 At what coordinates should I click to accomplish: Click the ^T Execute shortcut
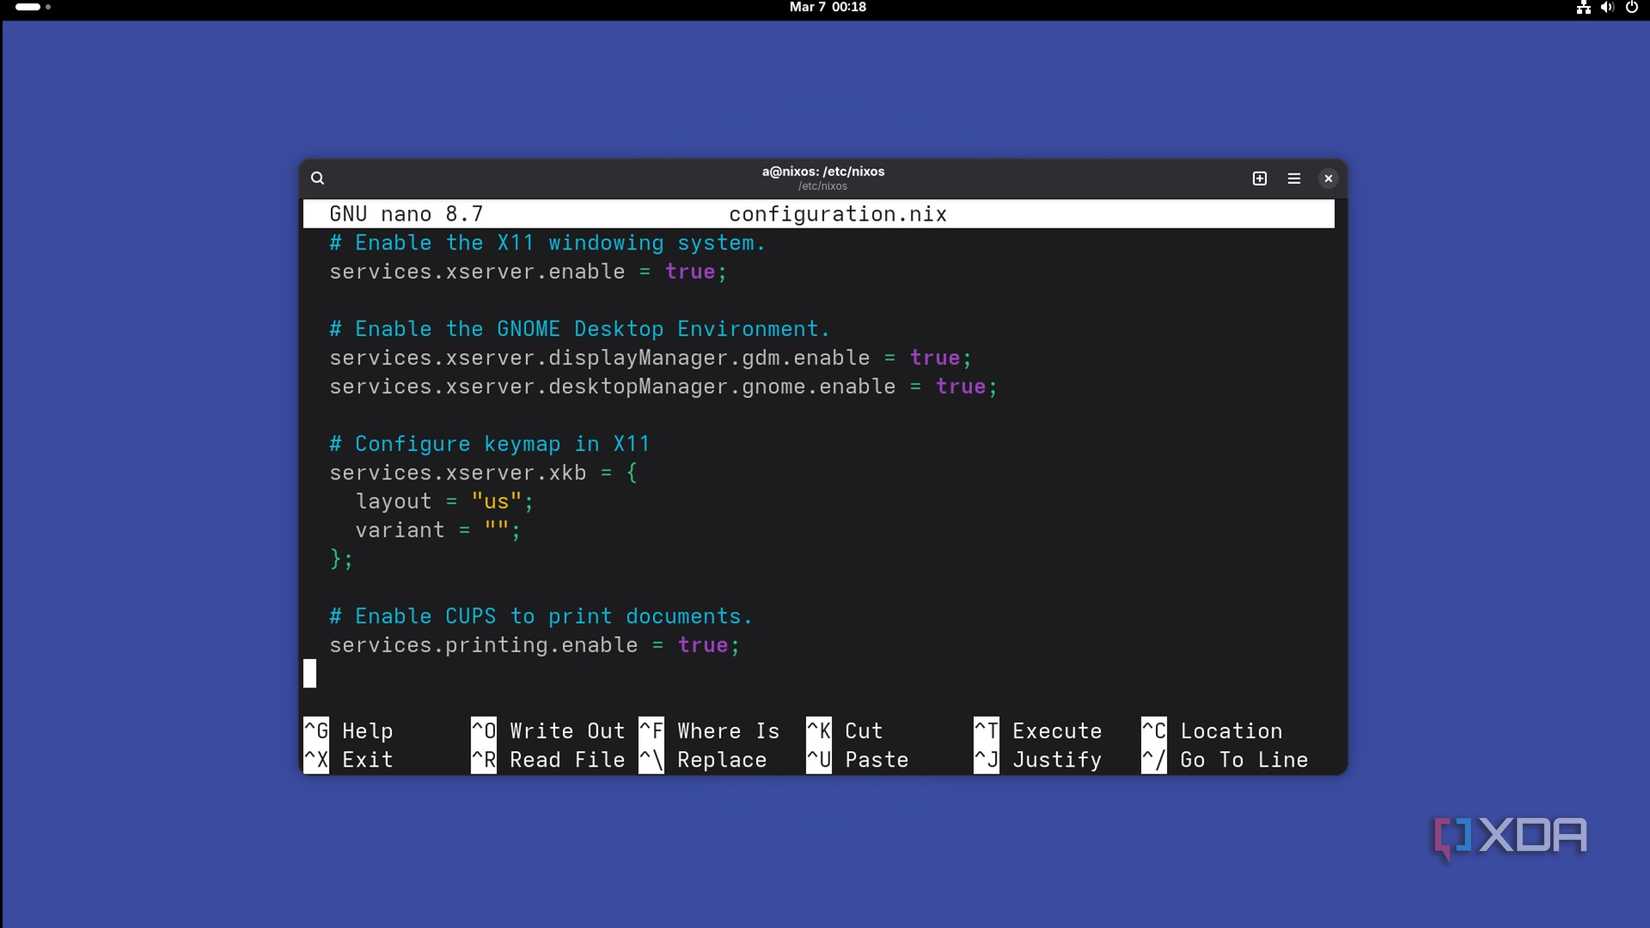tap(1038, 731)
